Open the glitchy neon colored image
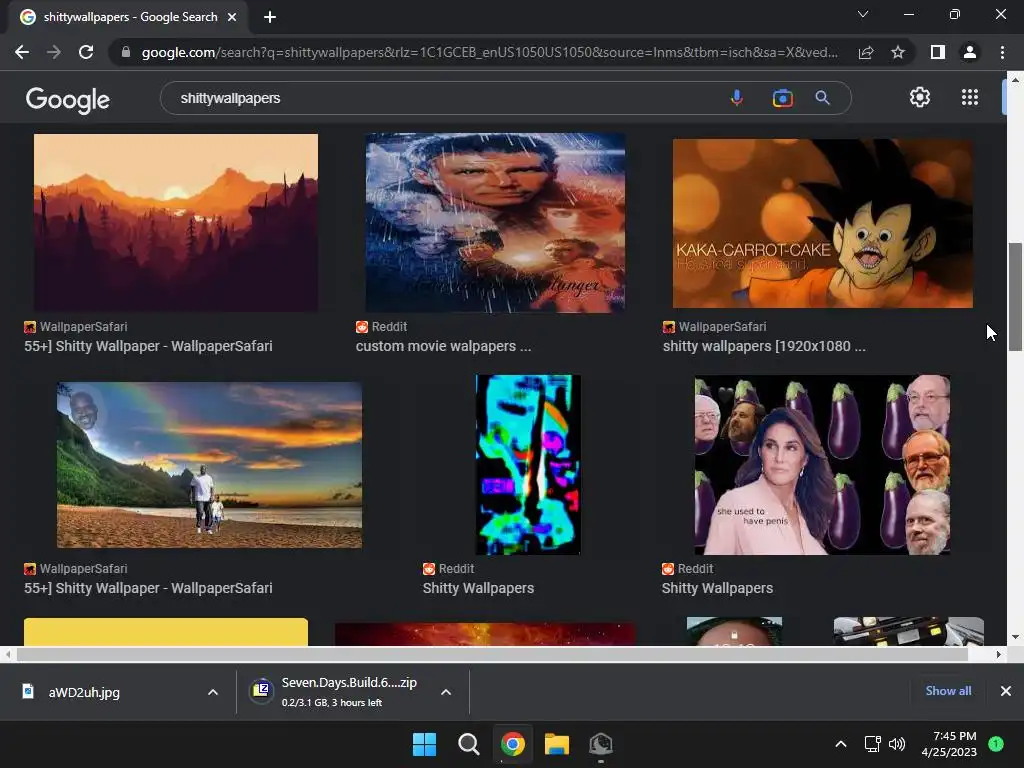The image size is (1024, 768). point(528,464)
